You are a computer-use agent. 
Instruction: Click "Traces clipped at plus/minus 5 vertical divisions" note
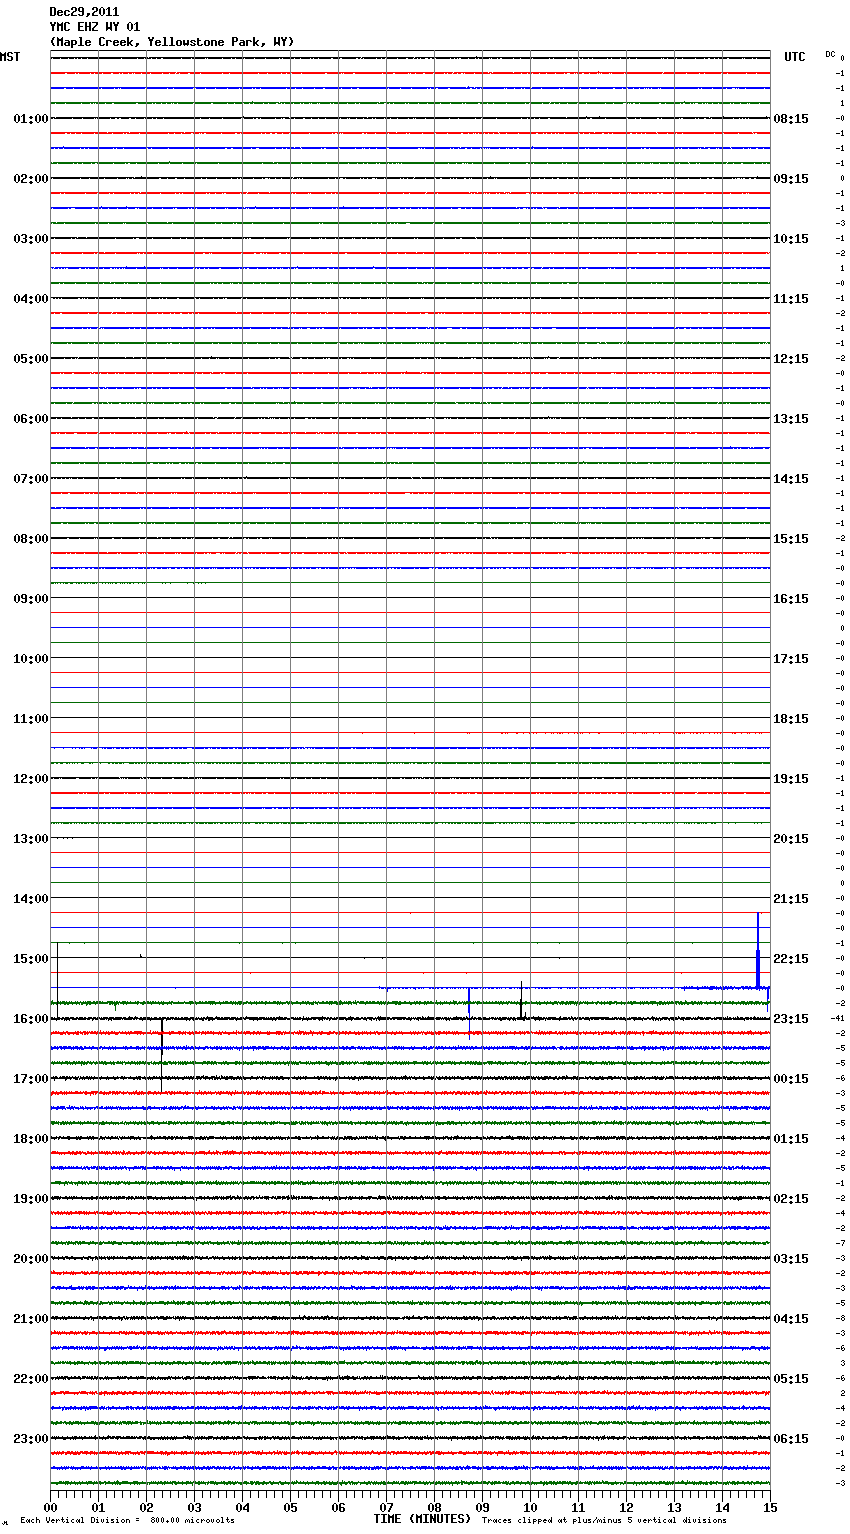(604, 1521)
